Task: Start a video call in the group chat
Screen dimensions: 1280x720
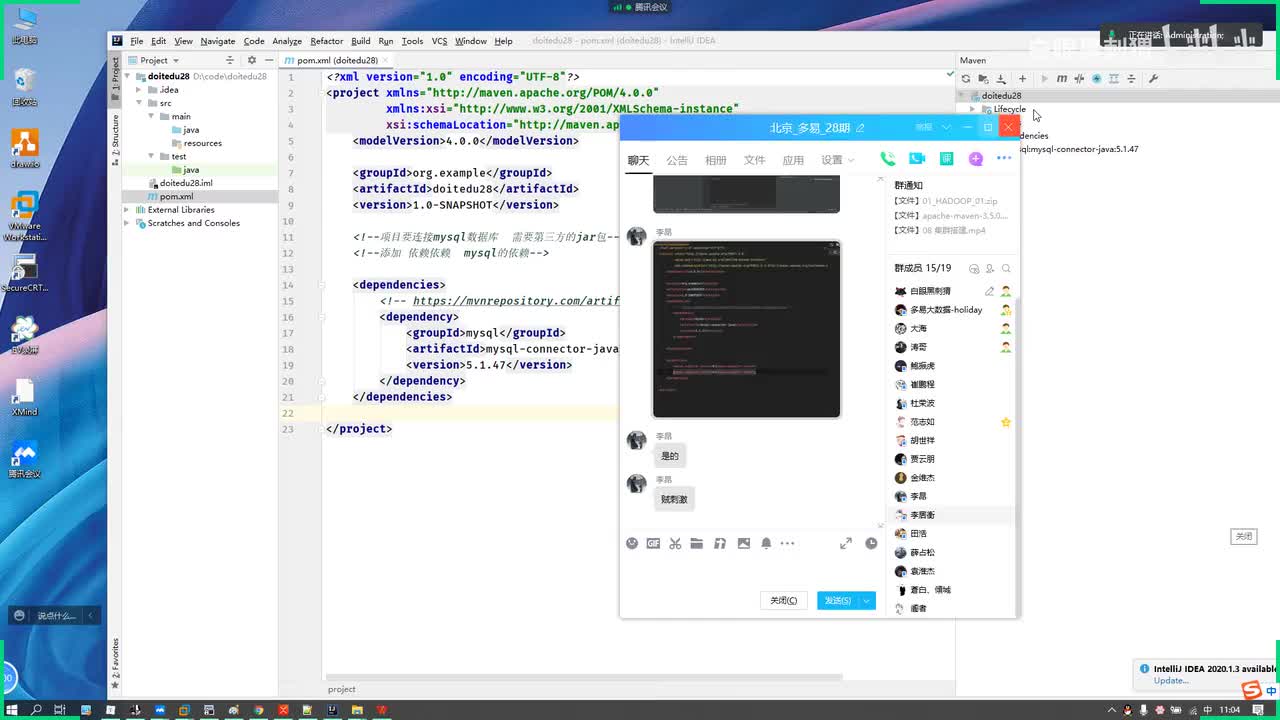Action: tap(917, 159)
